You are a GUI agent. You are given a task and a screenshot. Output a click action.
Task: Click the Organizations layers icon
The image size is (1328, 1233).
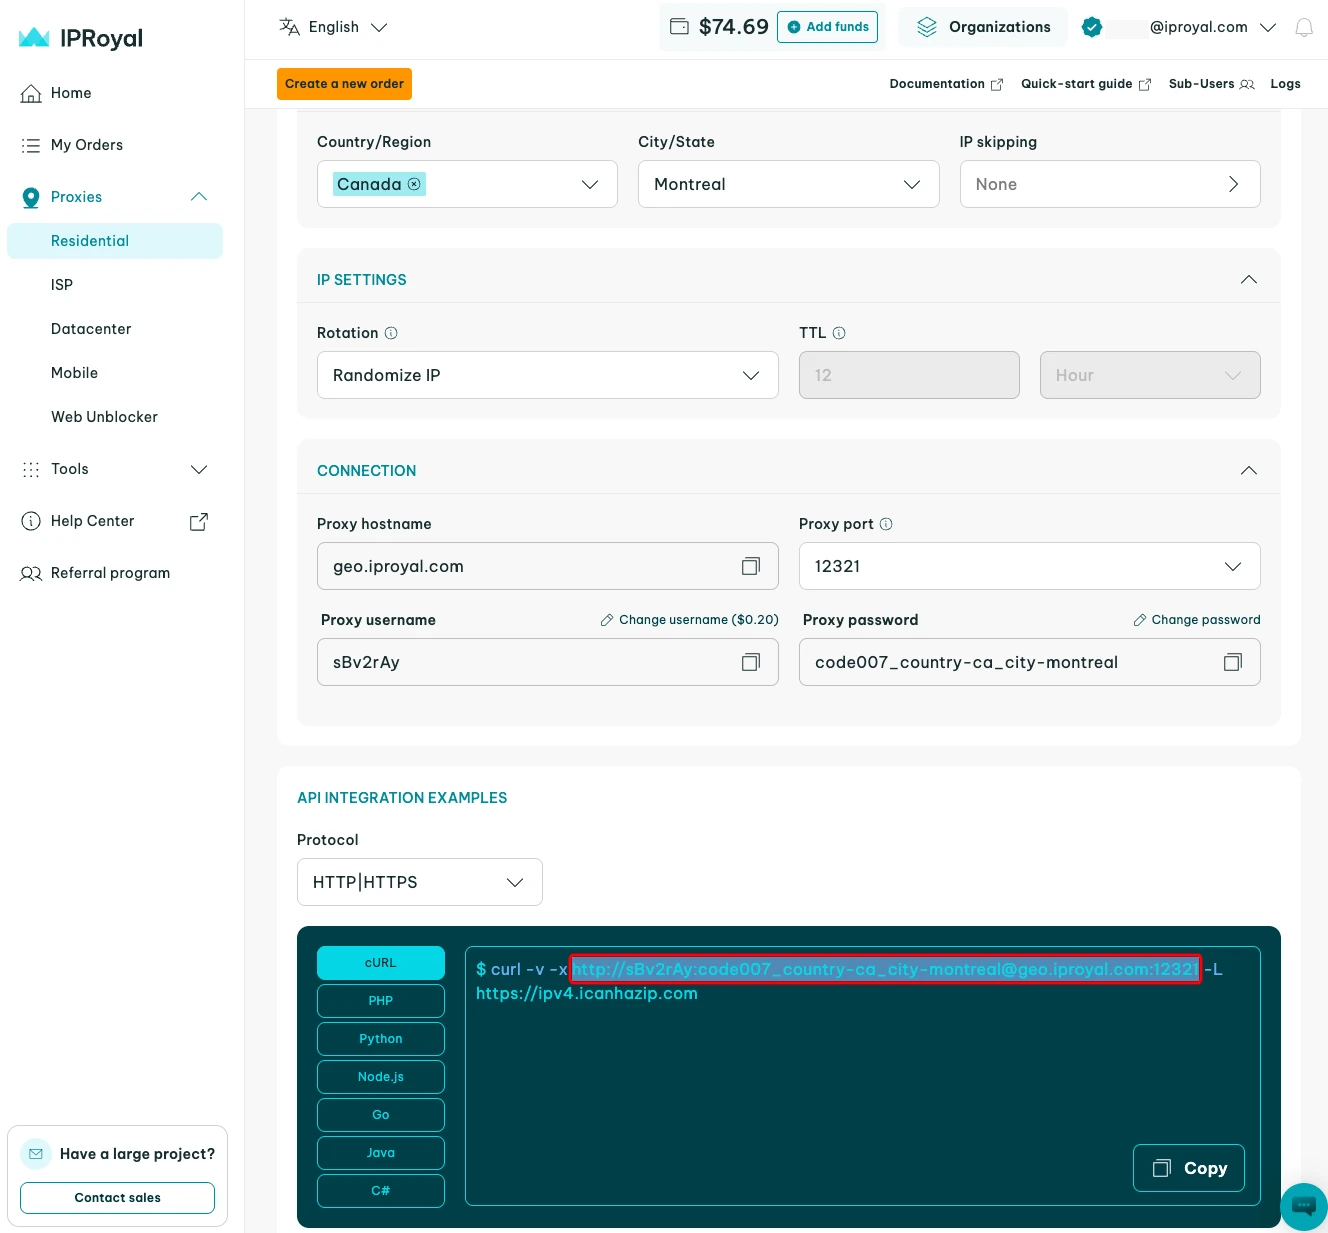coord(927,27)
